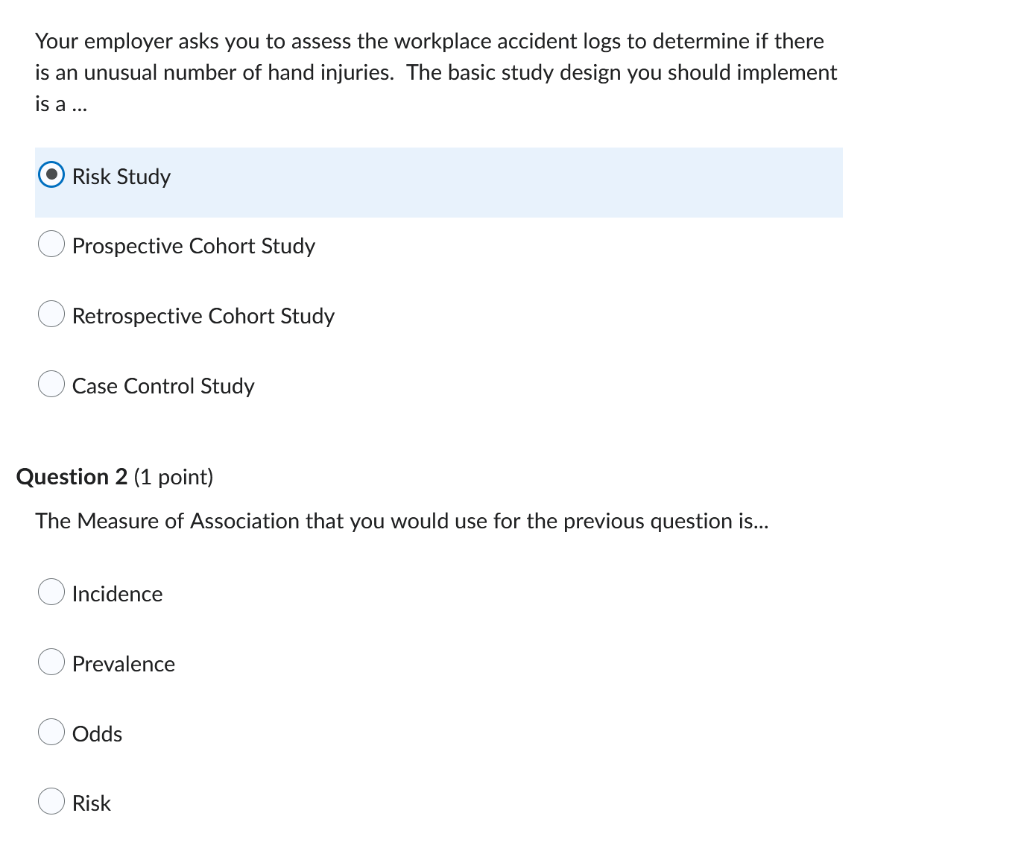Click the Question 2 prompt text

(x=402, y=521)
